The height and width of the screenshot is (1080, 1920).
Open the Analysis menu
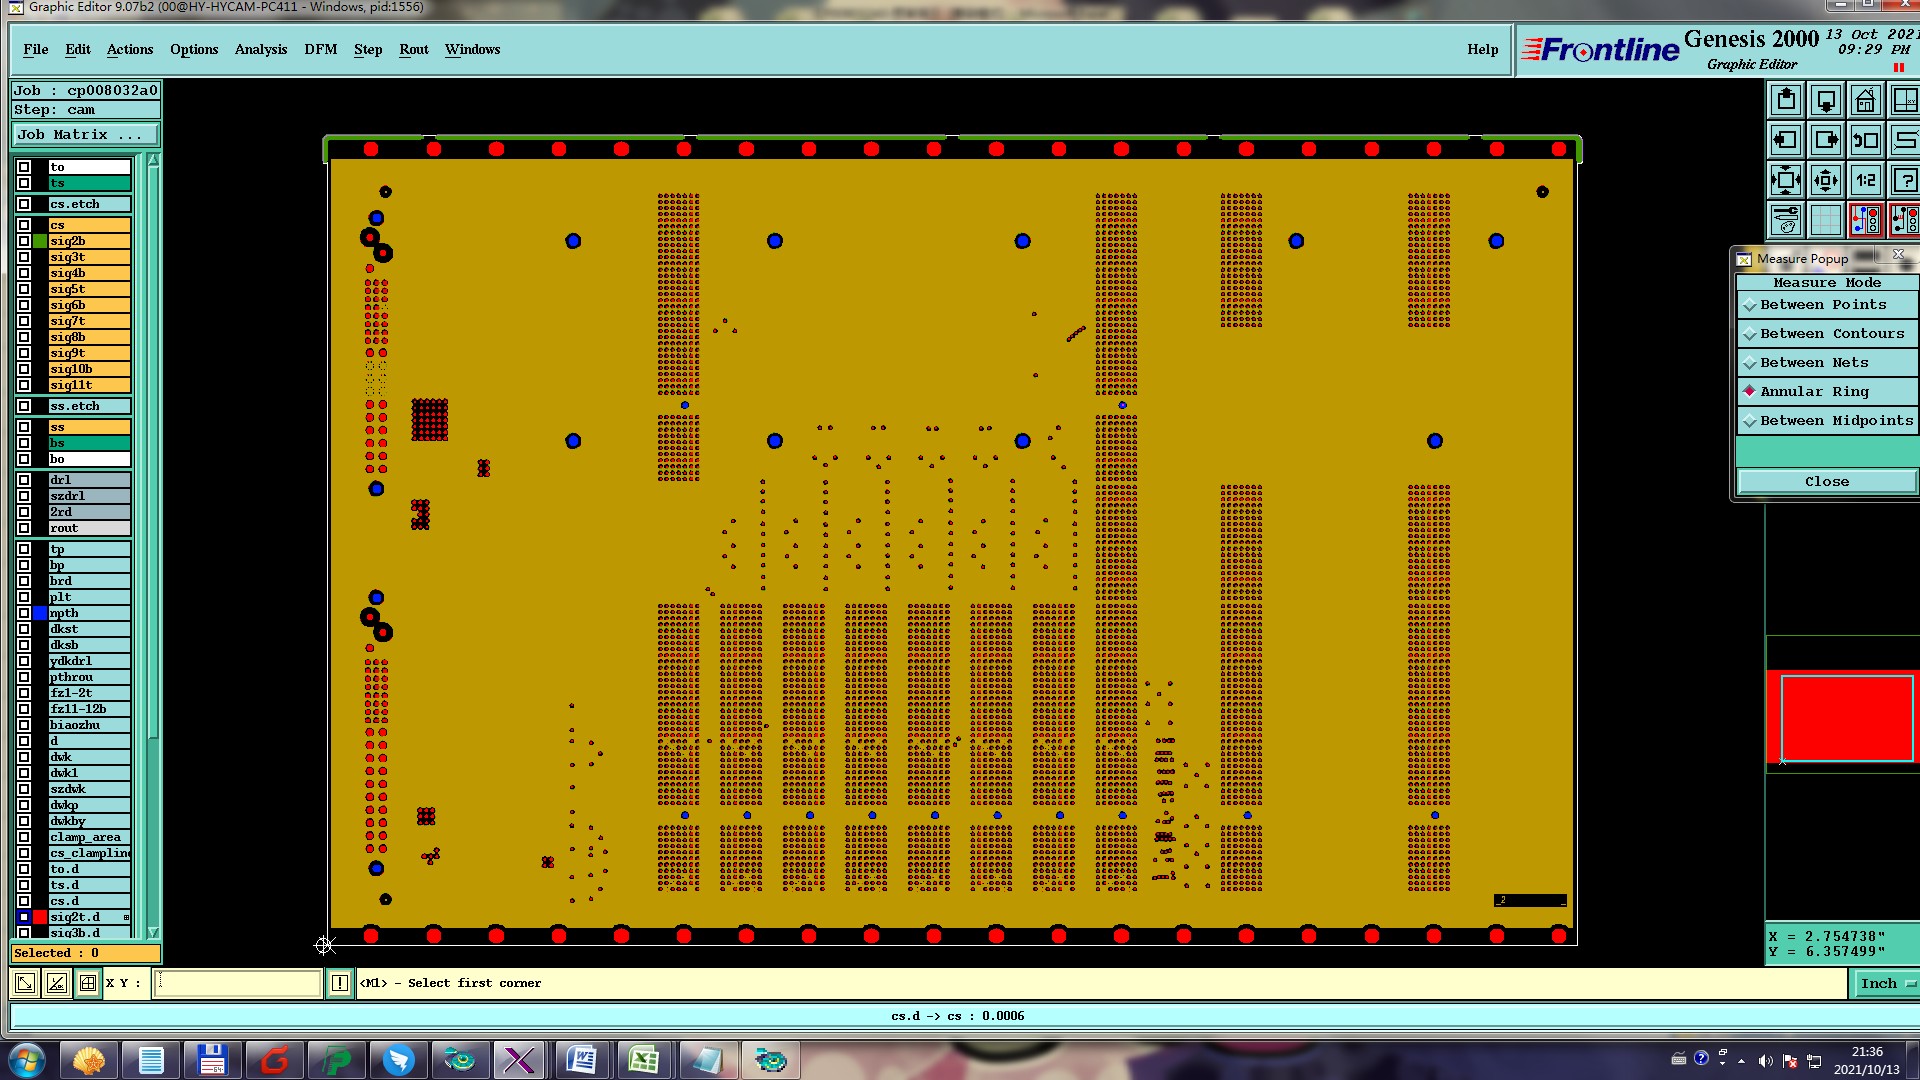pyautogui.click(x=260, y=49)
